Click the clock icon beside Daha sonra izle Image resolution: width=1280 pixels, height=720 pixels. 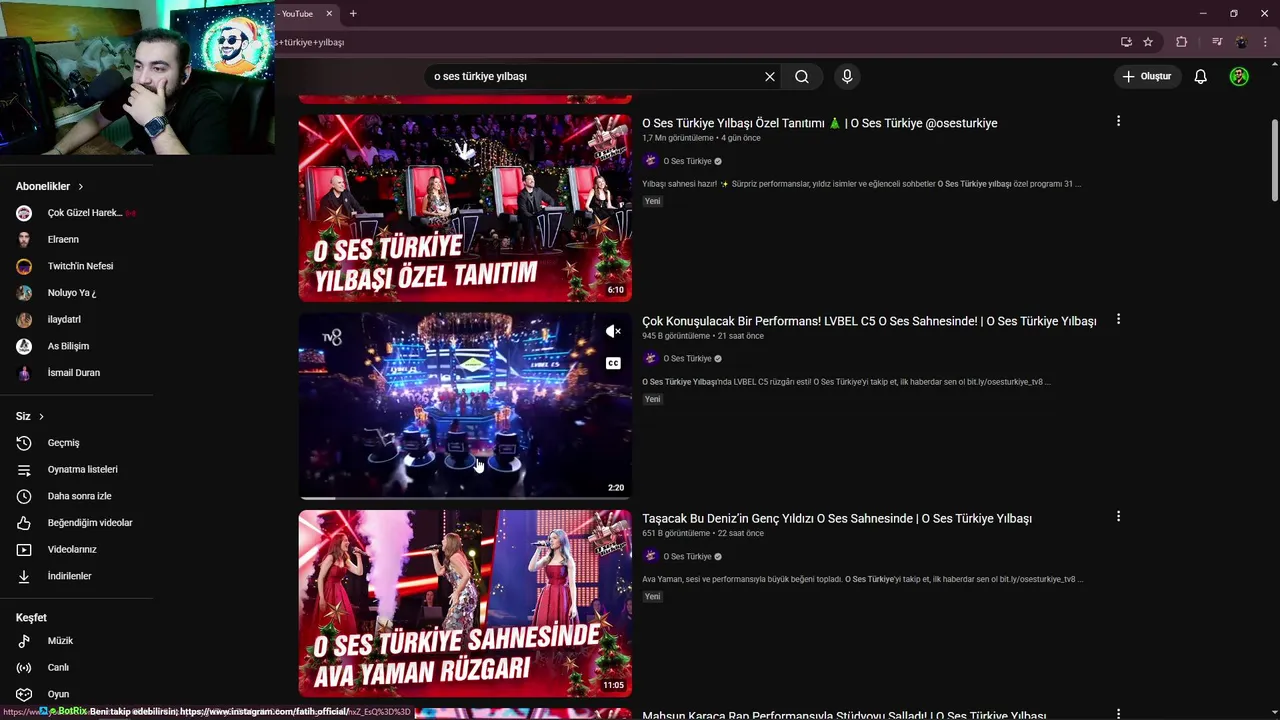point(25,496)
